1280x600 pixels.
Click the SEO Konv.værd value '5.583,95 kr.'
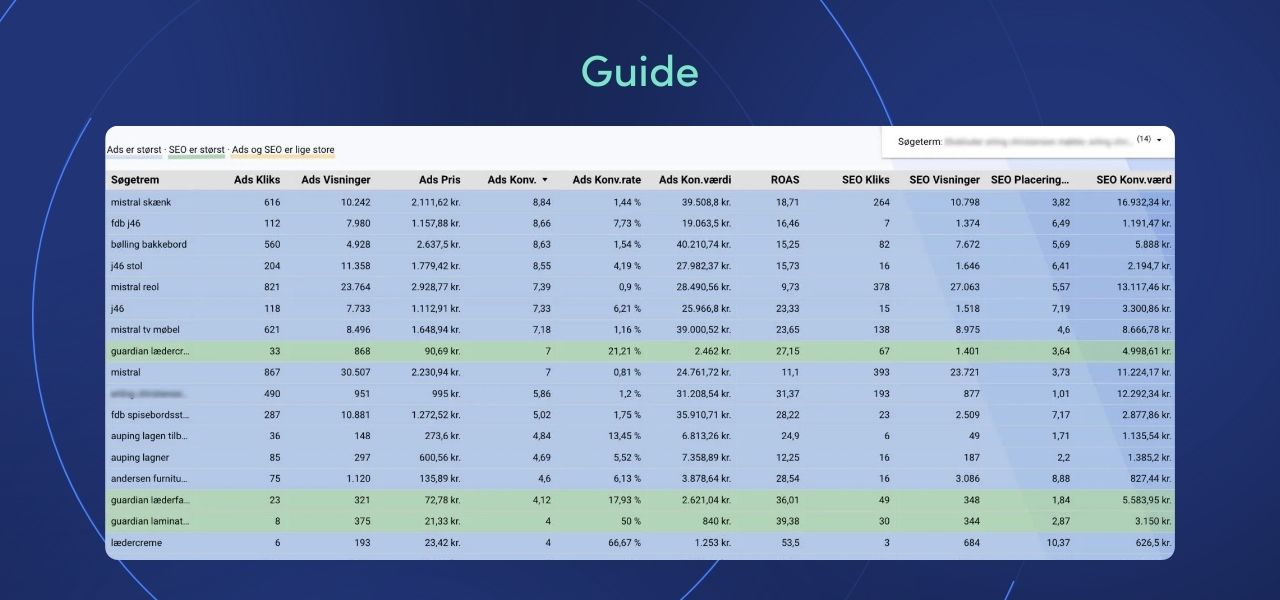1144,500
